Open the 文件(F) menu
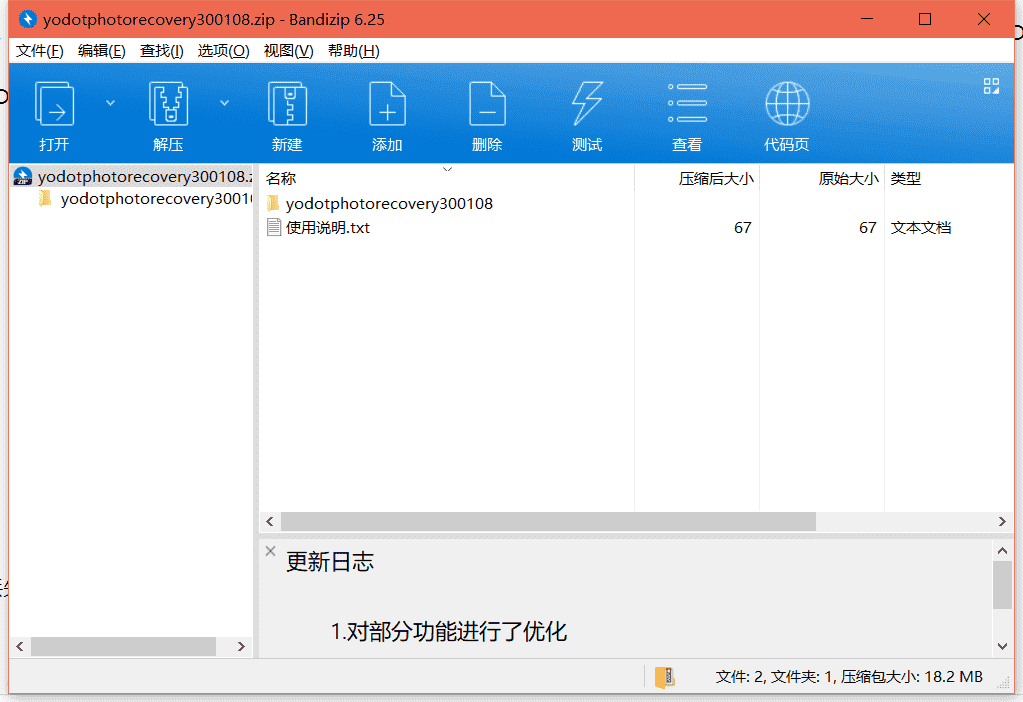This screenshot has width=1023, height=702. click(x=39, y=51)
